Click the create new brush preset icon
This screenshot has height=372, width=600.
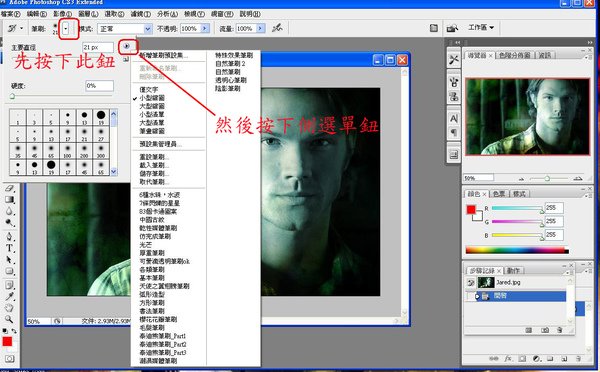[x=126, y=59]
